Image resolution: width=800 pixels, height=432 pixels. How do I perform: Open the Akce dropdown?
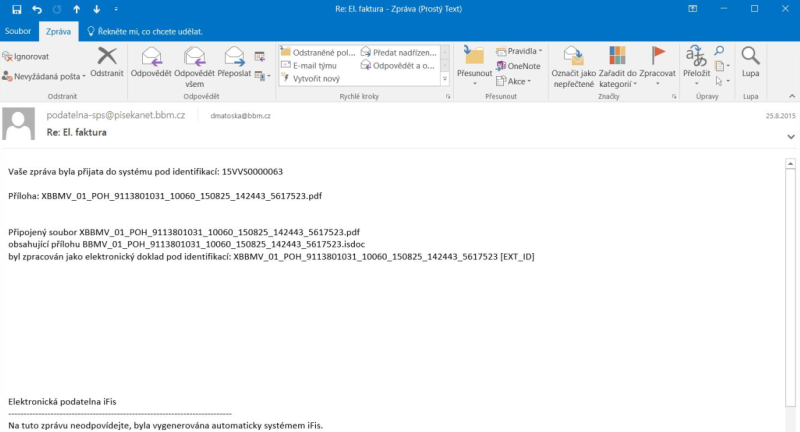click(514, 81)
